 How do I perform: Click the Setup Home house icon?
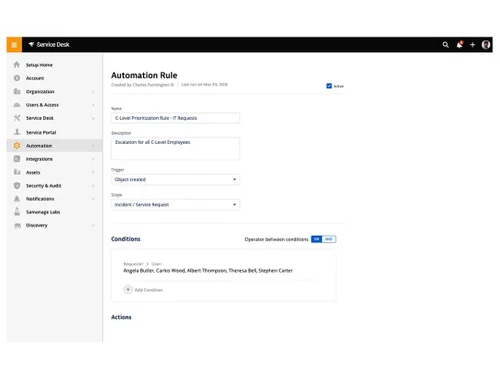(x=17, y=65)
